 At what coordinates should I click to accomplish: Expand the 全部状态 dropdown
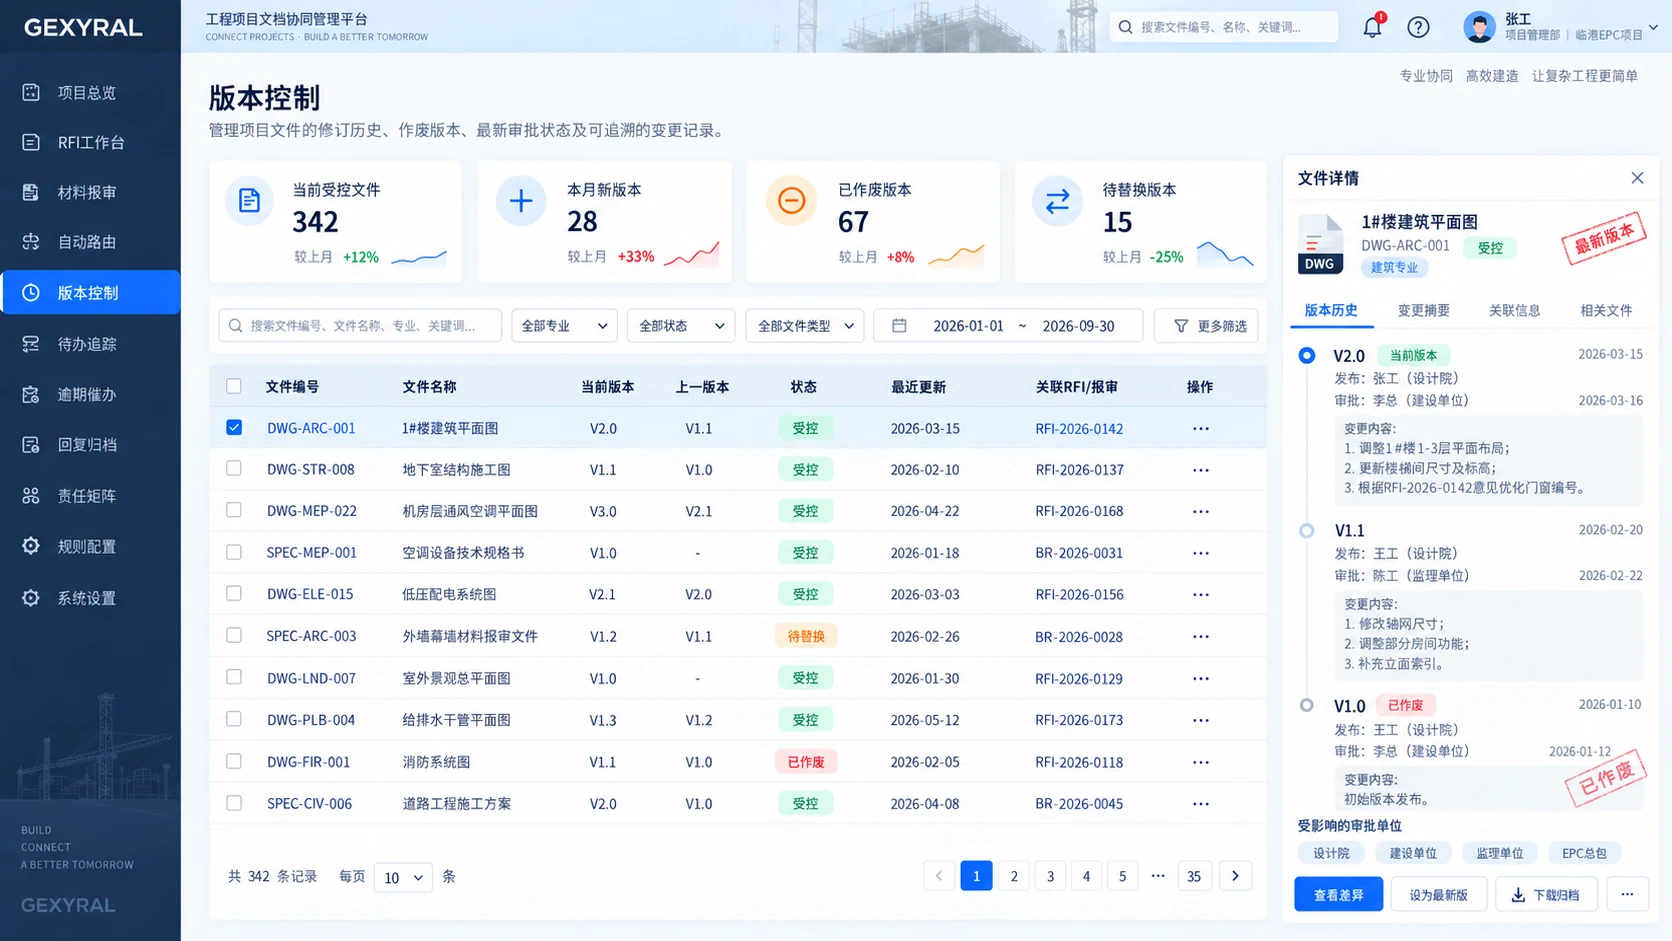pyautogui.click(x=681, y=326)
